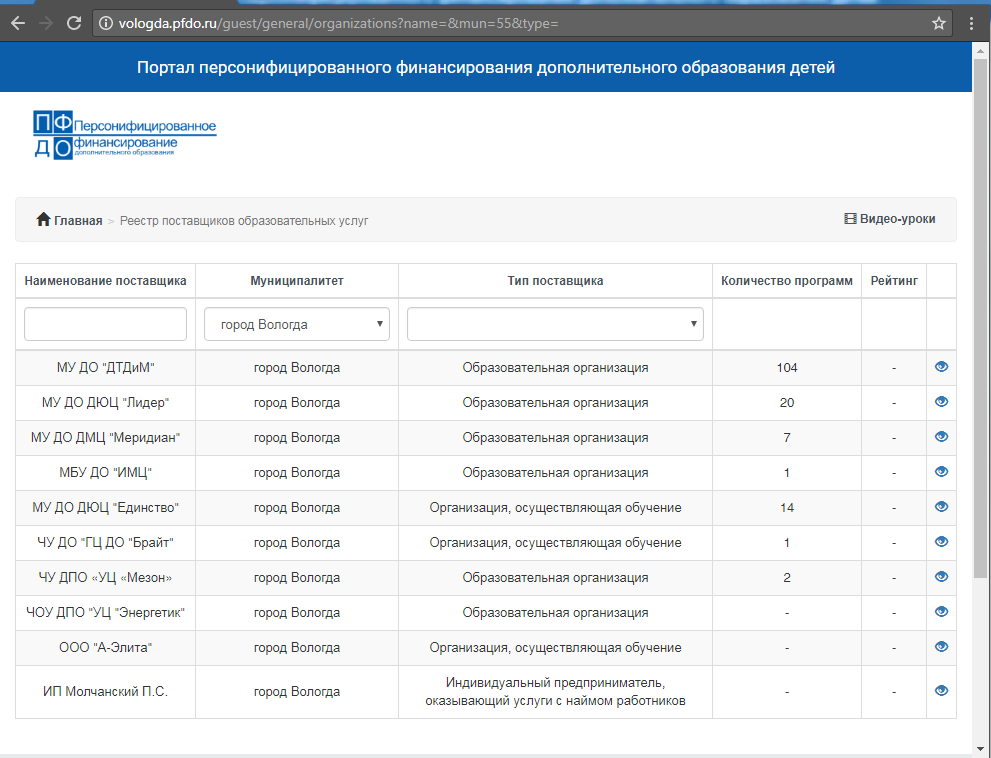Open eye icon for ЧУ ДПО «УЦ «Мезон»
Image resolution: width=991 pixels, height=758 pixels.
[x=941, y=577]
